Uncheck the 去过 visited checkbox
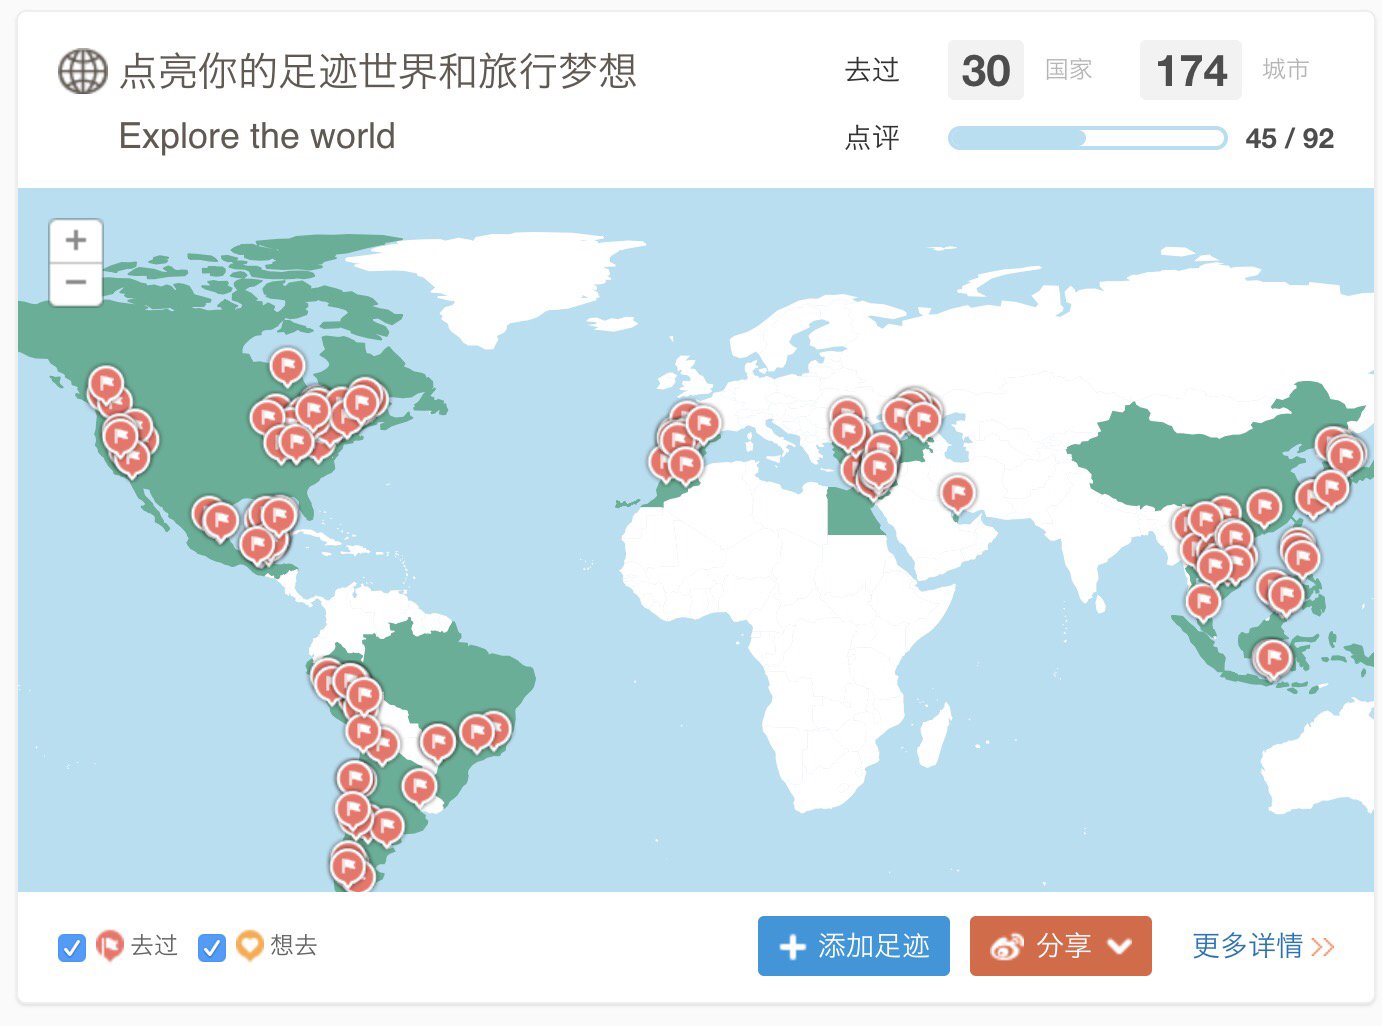Image resolution: width=1382 pixels, height=1026 pixels. pyautogui.click(x=72, y=947)
